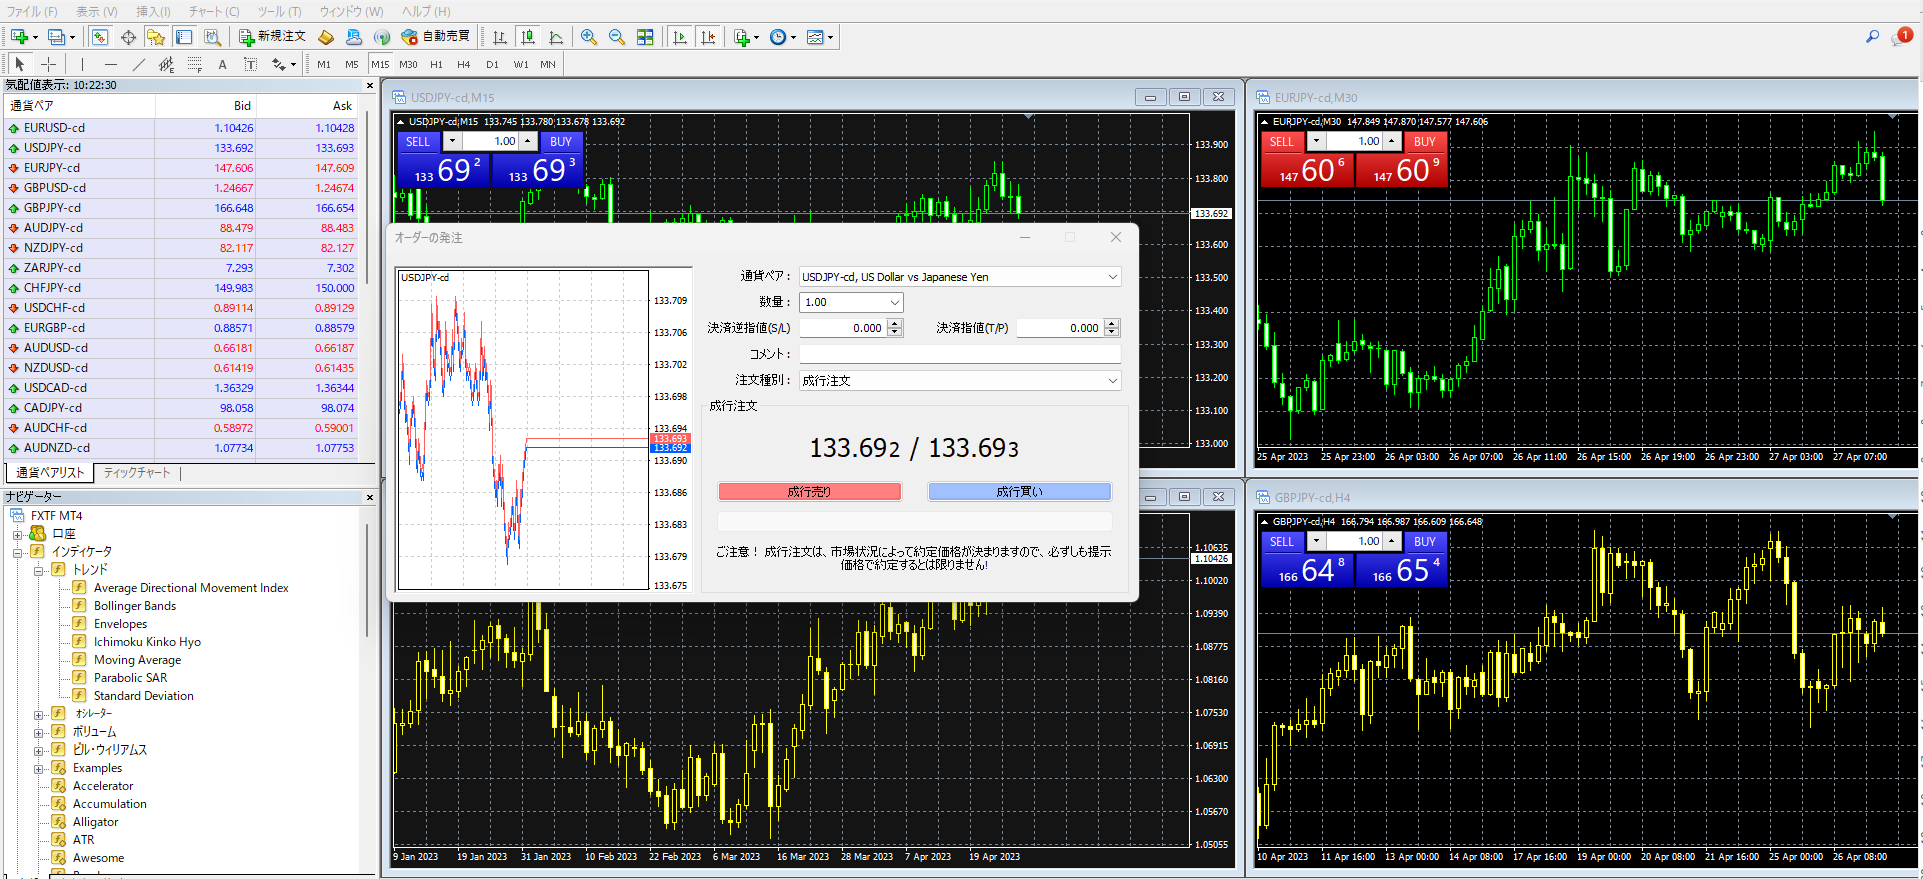Click the コメント comment input field
This screenshot has width=1923, height=879.
pyautogui.click(x=959, y=354)
